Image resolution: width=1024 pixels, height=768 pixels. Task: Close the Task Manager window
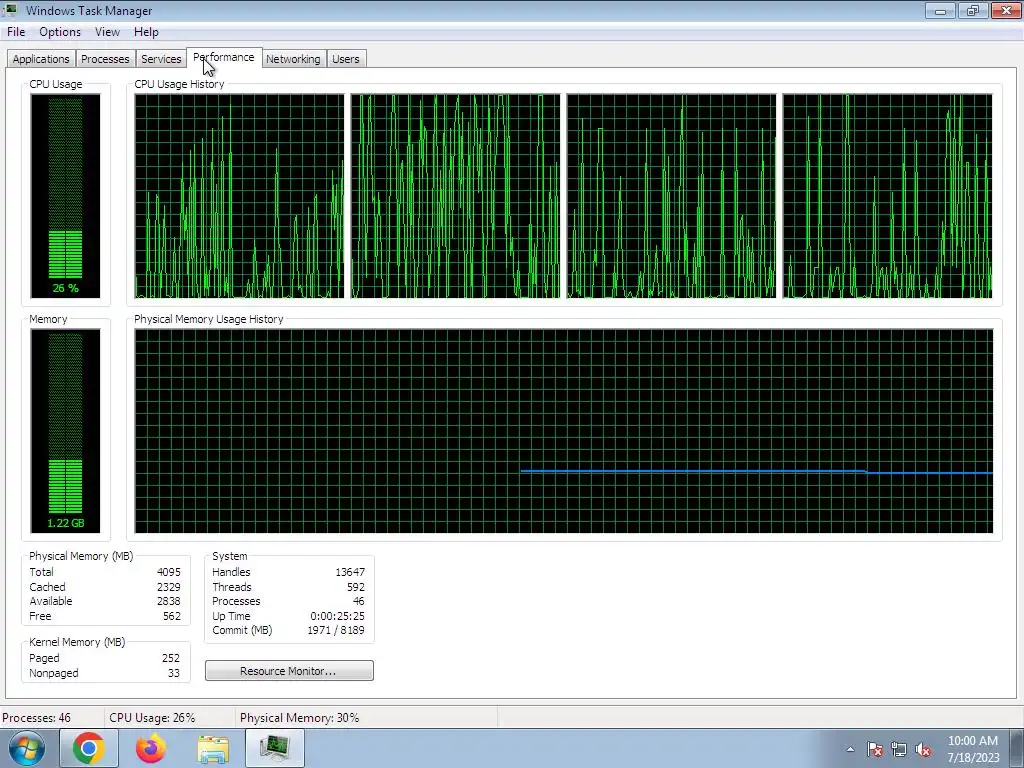click(x=1006, y=10)
